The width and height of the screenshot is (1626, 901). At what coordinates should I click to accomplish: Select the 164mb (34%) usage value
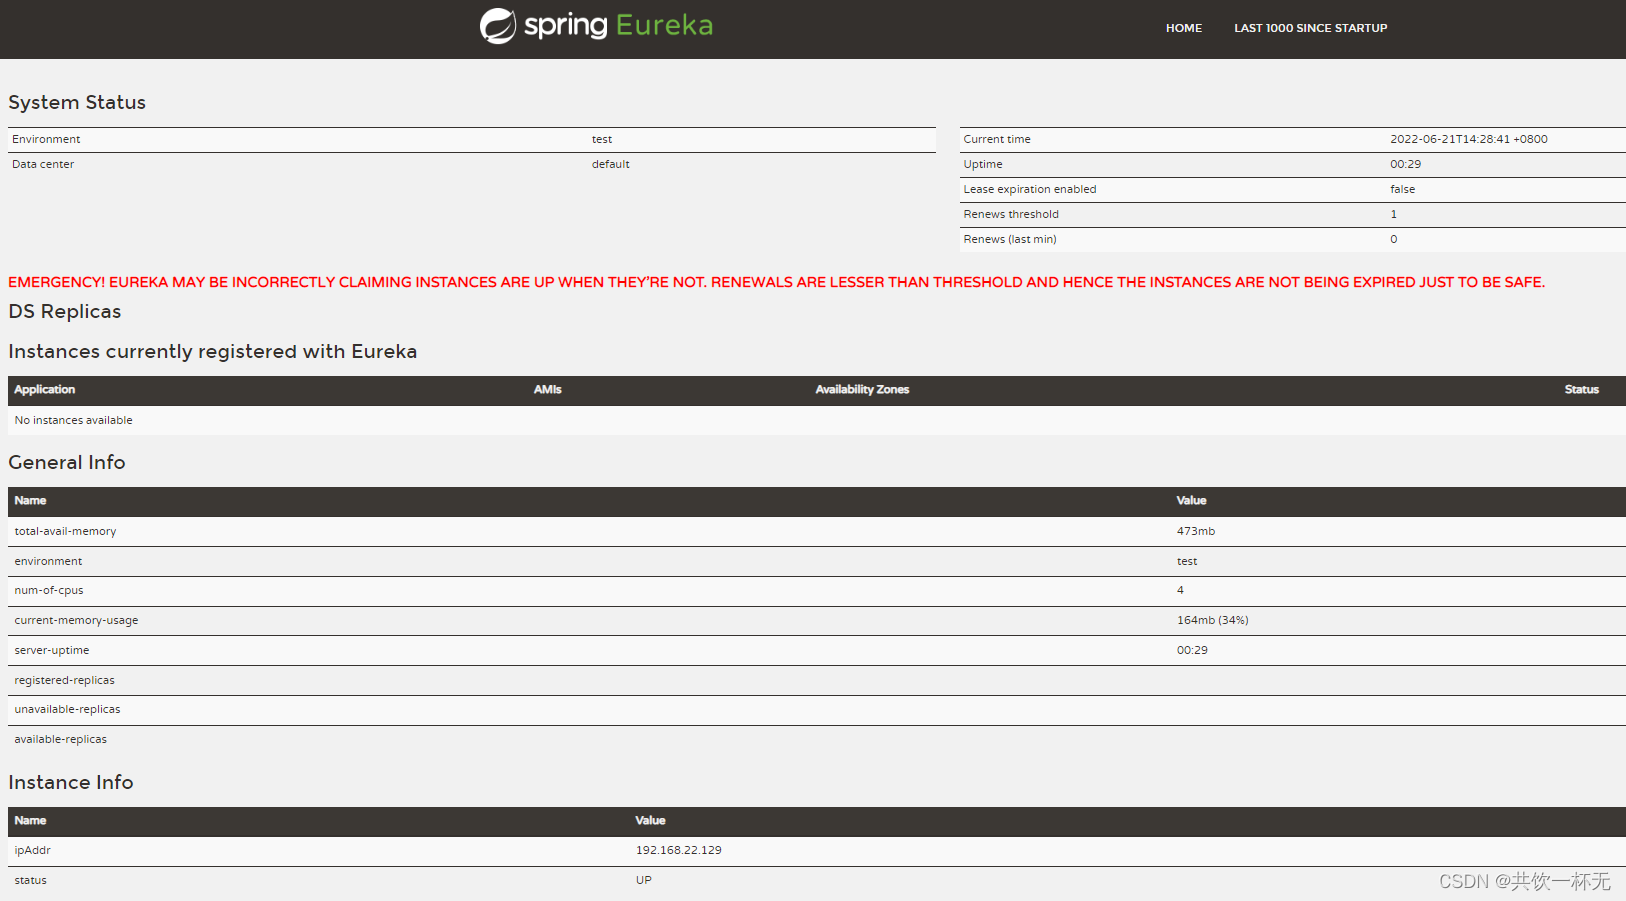1212,620
